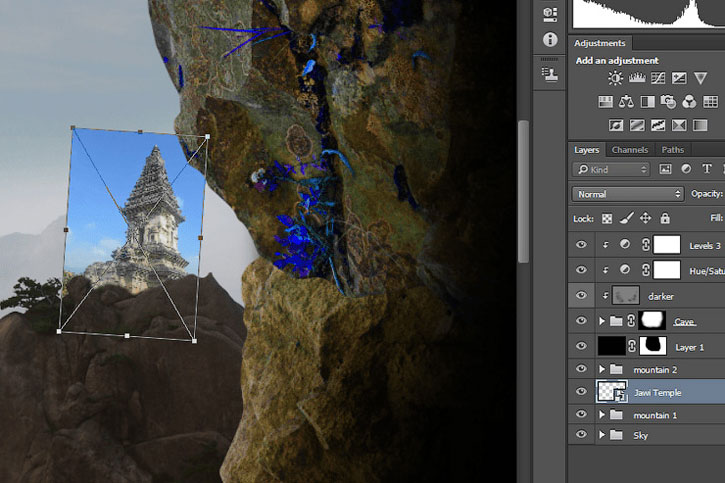Image resolution: width=725 pixels, height=483 pixels.
Task: Filter layers by adjustment layers
Action: (686, 169)
